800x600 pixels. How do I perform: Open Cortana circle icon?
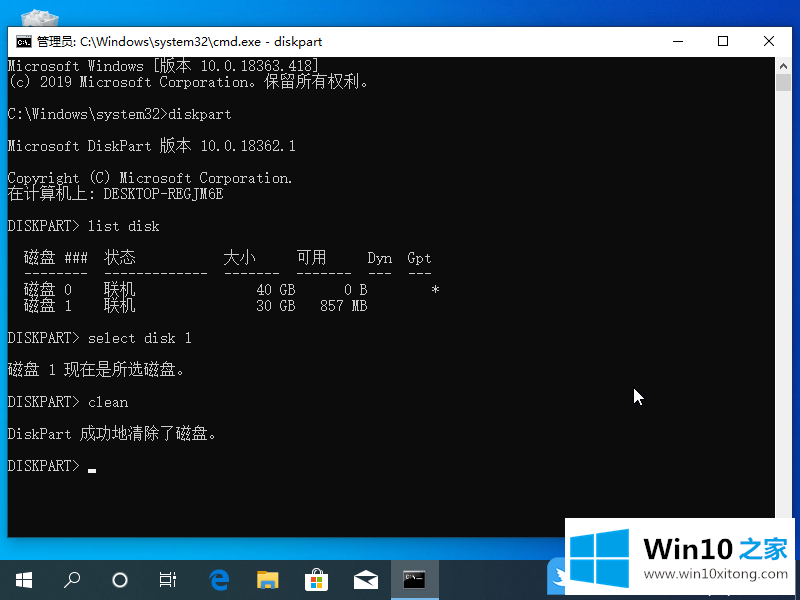120,580
